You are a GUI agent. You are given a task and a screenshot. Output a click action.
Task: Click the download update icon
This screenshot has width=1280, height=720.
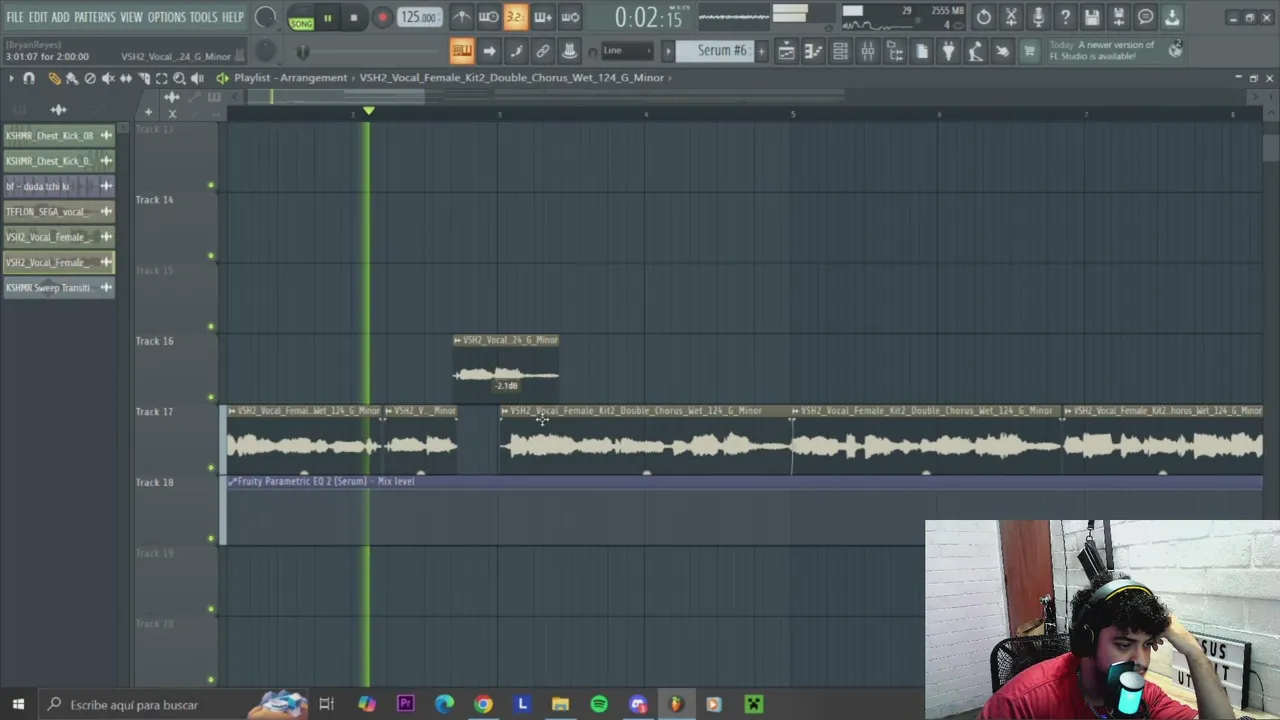[1172, 17]
